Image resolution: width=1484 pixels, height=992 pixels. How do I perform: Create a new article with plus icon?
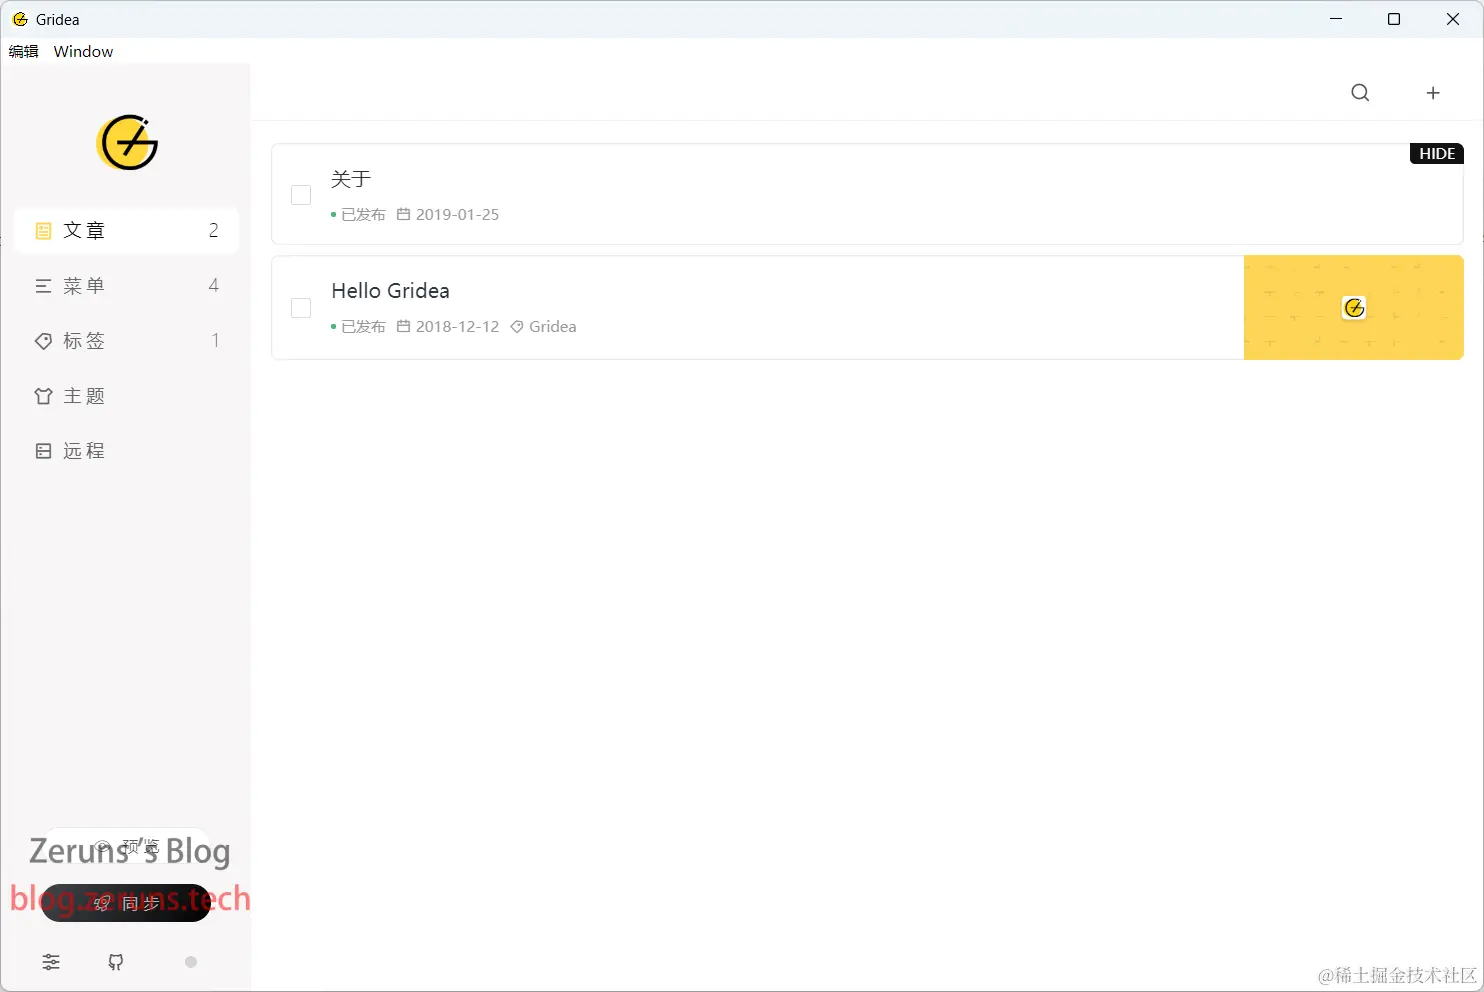(x=1433, y=93)
